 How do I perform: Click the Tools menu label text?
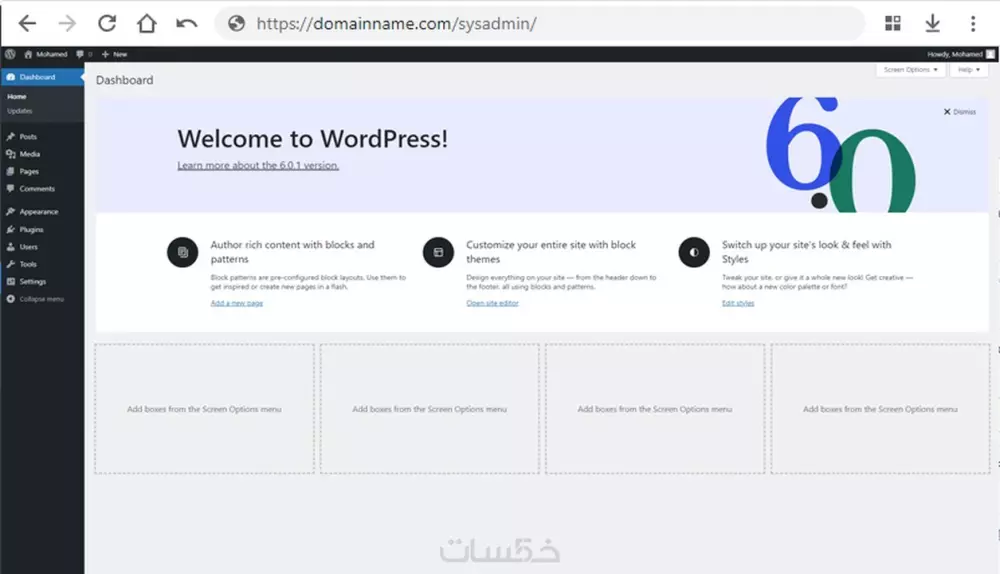pos(28,264)
